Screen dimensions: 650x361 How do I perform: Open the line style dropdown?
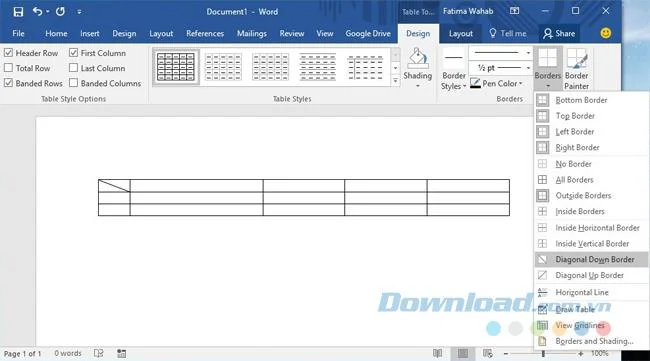click(x=528, y=53)
